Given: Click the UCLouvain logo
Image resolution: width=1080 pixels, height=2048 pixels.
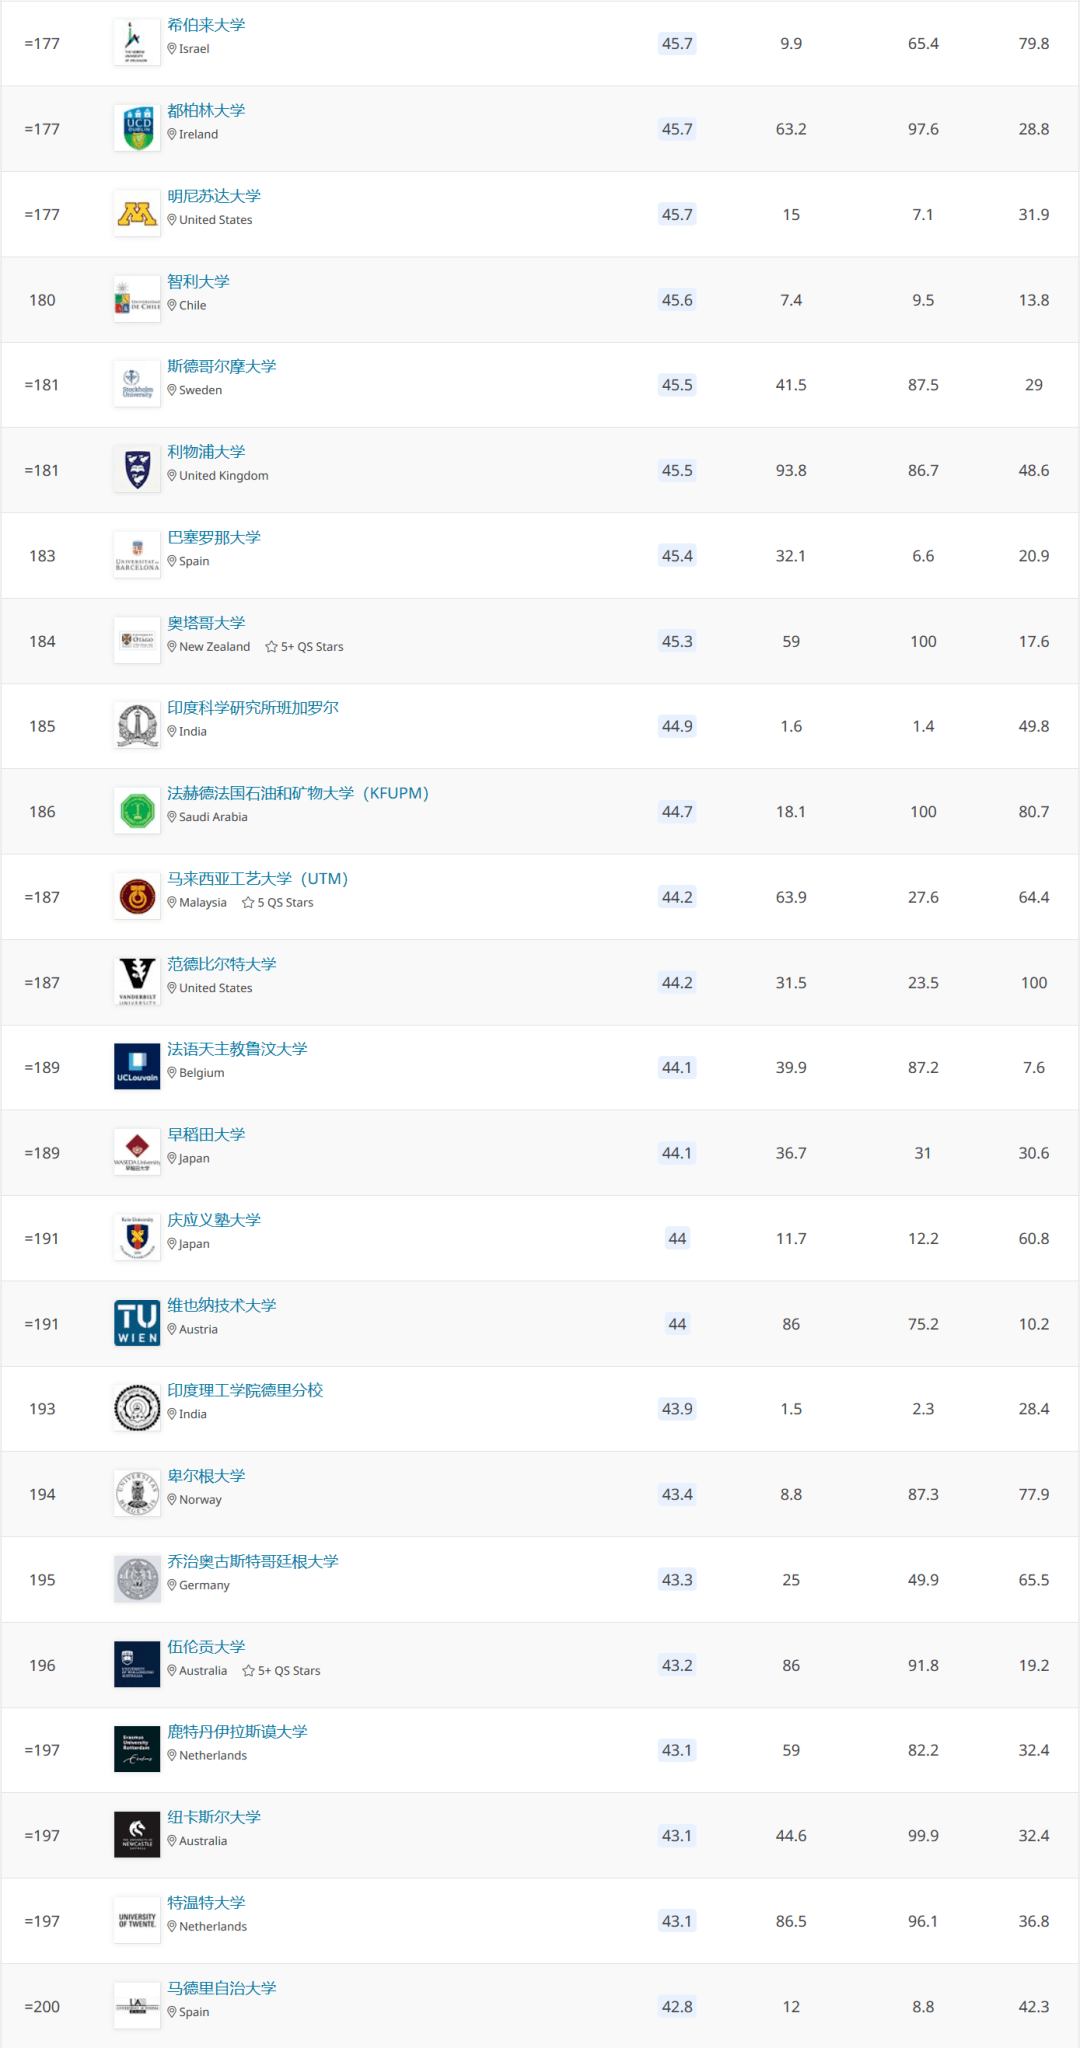Looking at the screenshot, I should pyautogui.click(x=137, y=1067).
